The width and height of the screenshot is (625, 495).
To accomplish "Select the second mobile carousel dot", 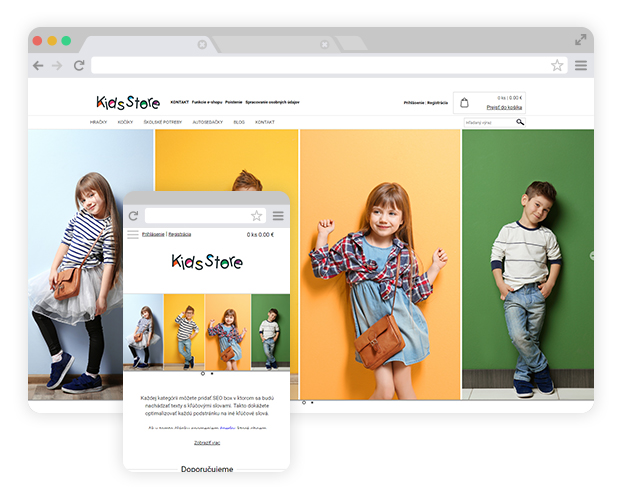I will pyautogui.click(x=211, y=374).
